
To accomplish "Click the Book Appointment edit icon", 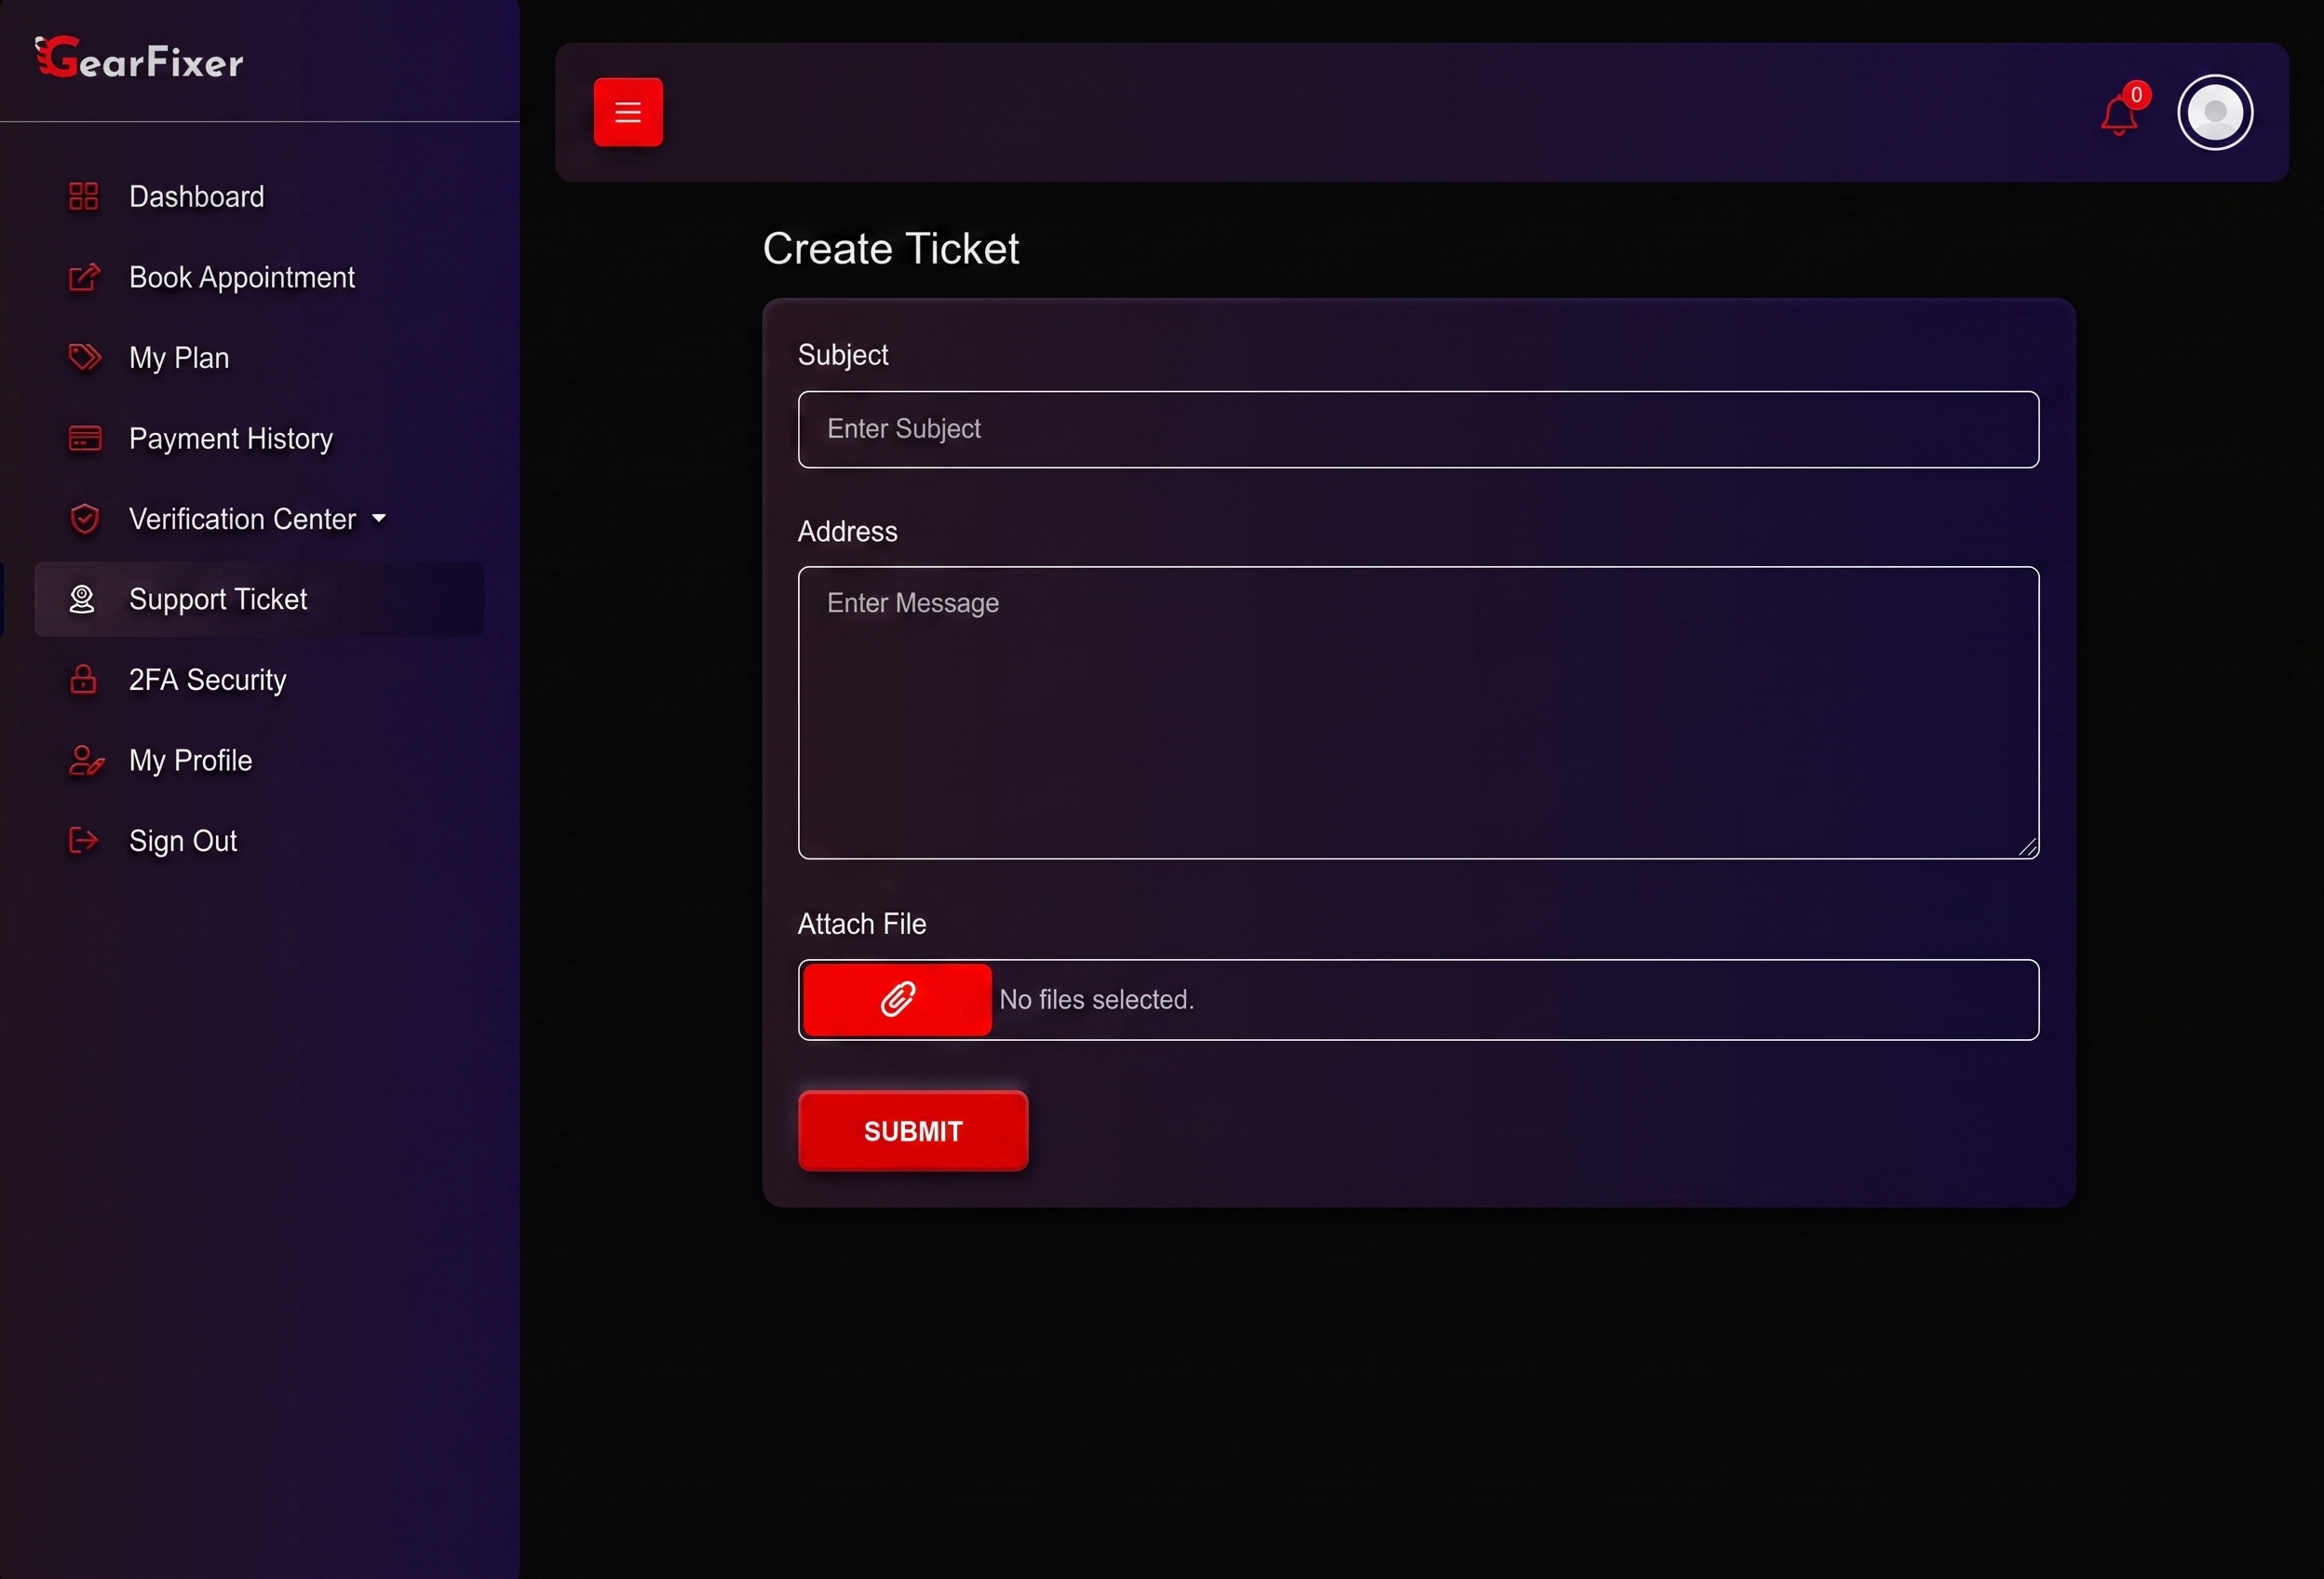I will click(x=84, y=277).
